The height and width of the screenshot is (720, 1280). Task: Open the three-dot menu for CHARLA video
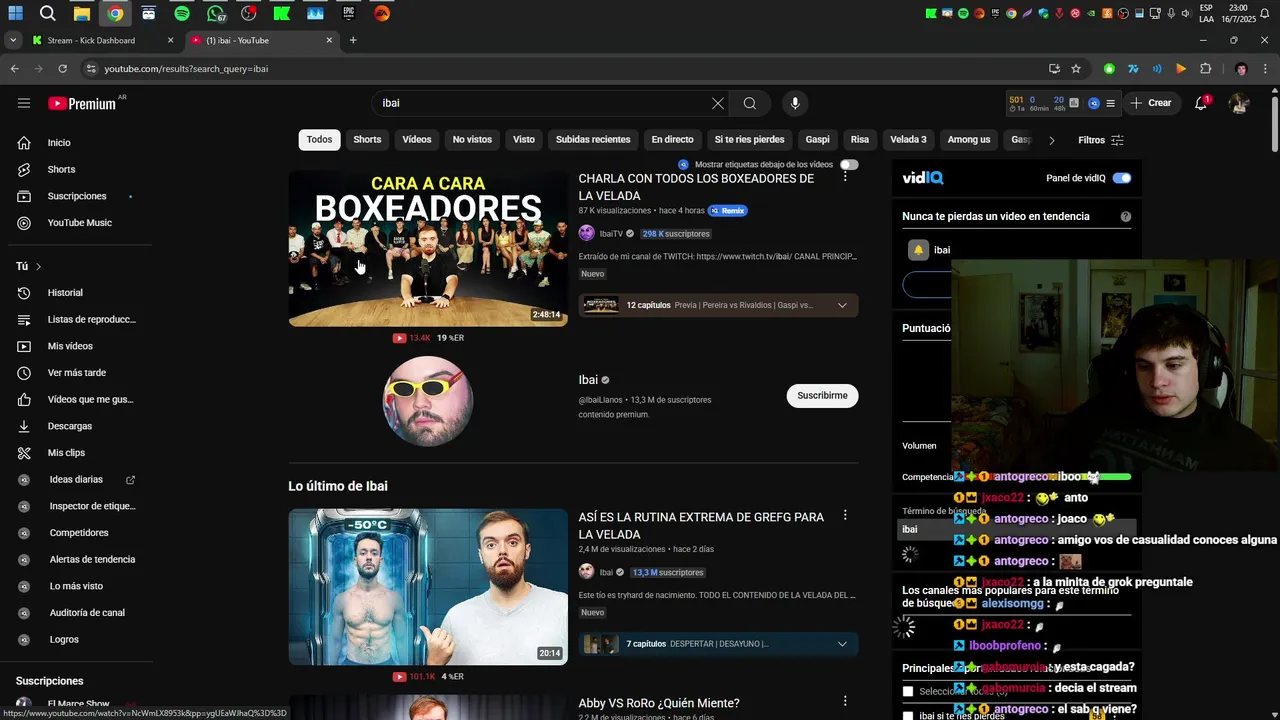point(845,176)
